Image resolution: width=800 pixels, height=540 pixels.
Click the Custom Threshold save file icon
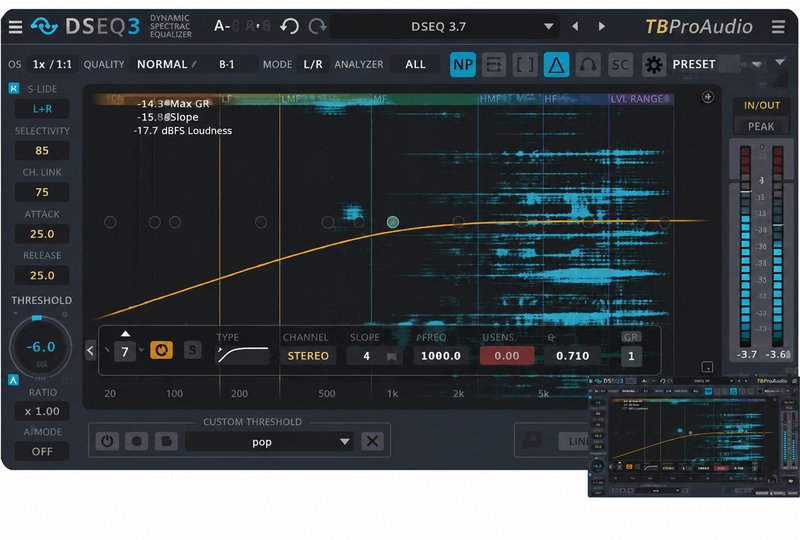[x=166, y=441]
